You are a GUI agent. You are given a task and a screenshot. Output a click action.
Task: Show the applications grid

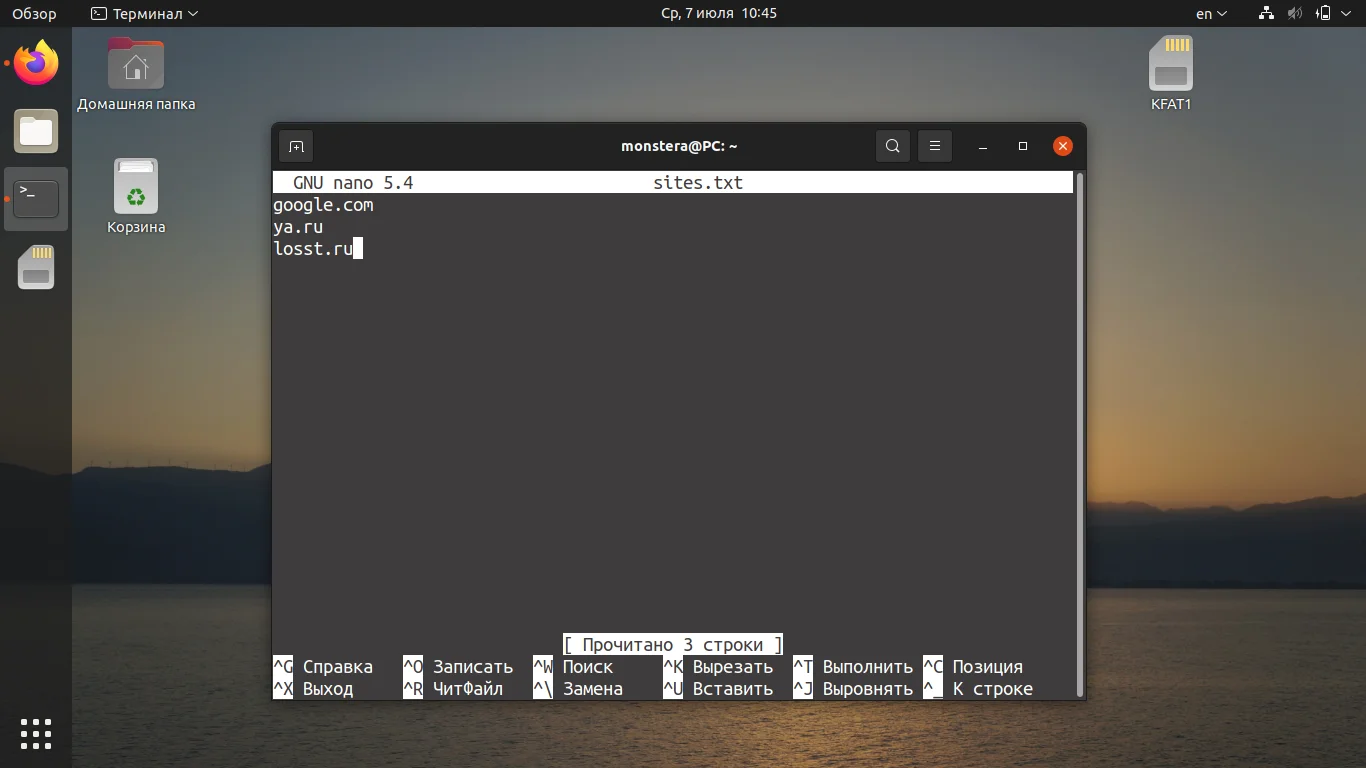click(36, 733)
